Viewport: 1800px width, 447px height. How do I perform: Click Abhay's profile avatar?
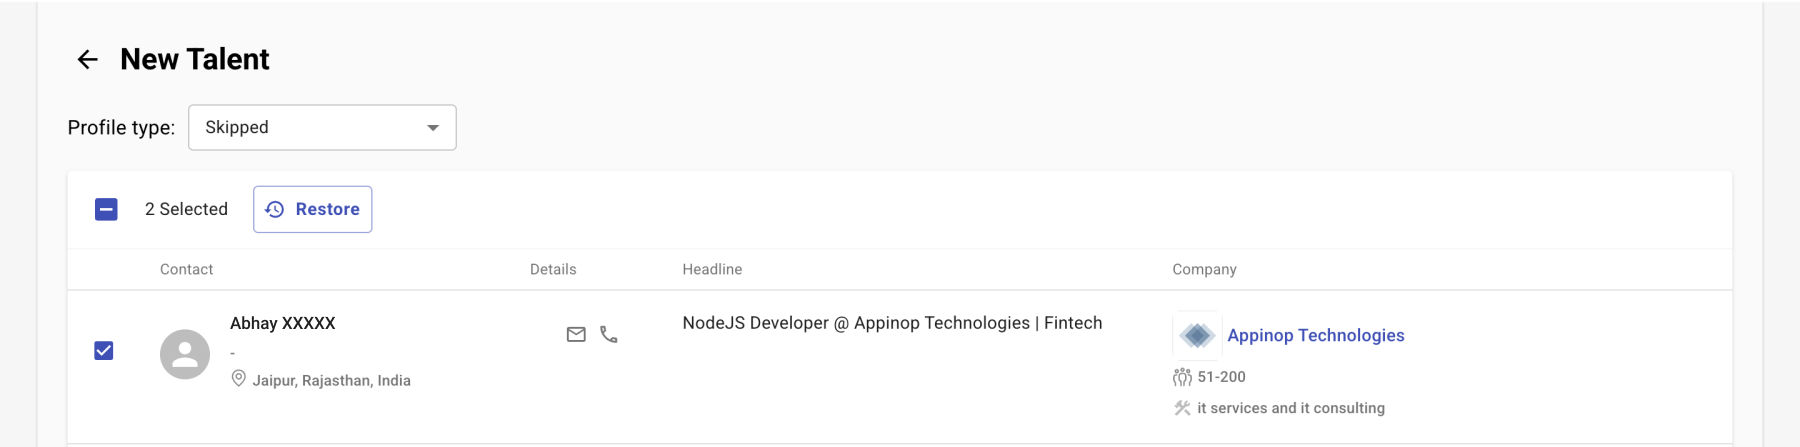pos(185,354)
